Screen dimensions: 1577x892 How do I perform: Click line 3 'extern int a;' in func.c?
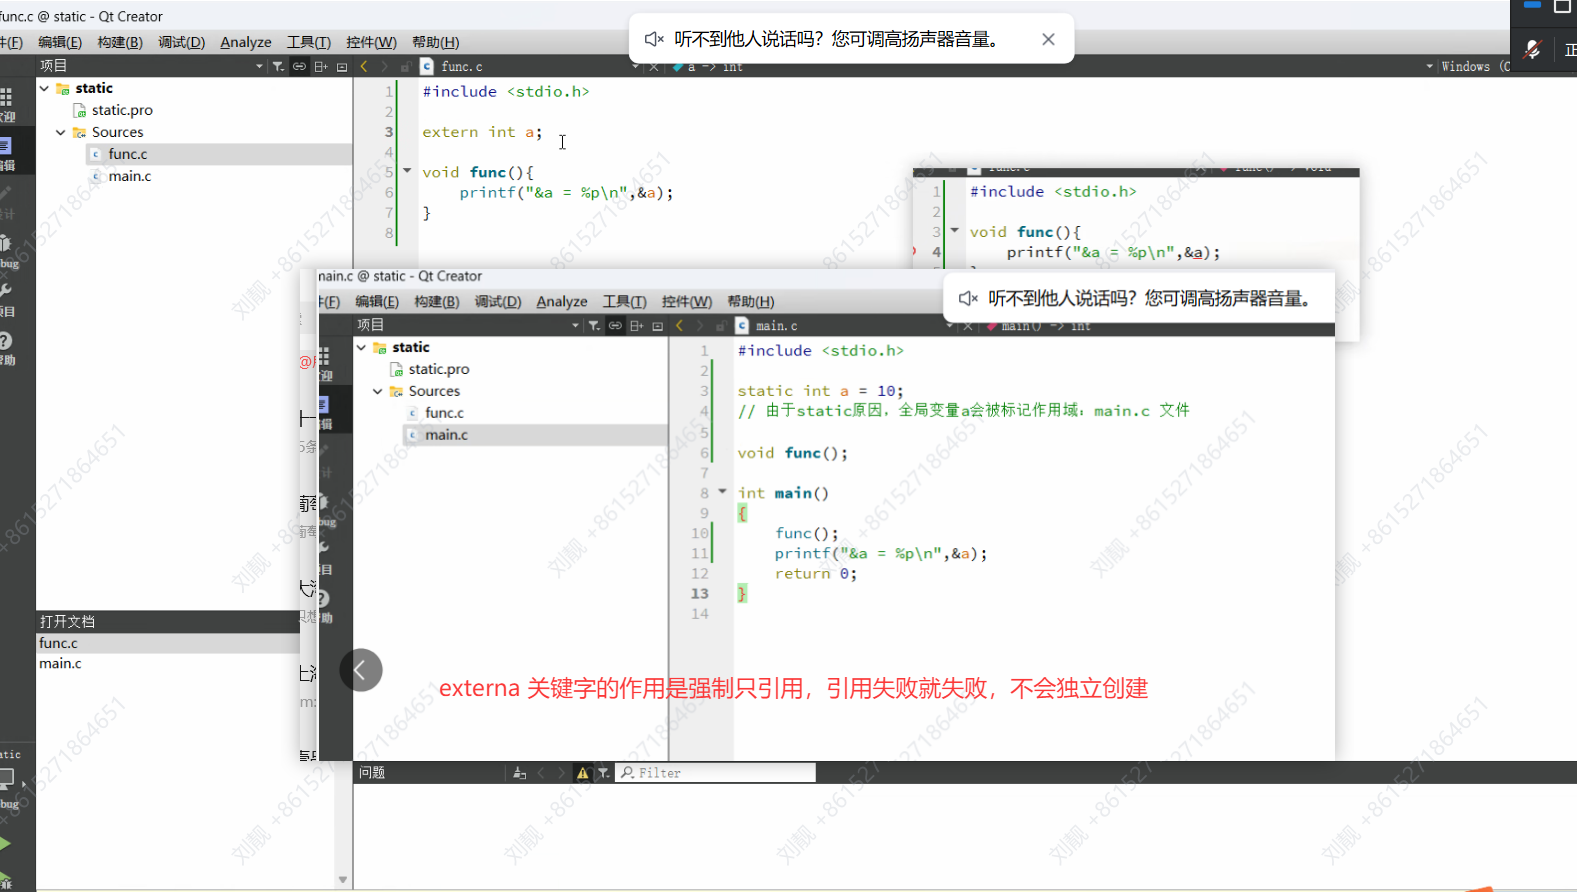[482, 132]
